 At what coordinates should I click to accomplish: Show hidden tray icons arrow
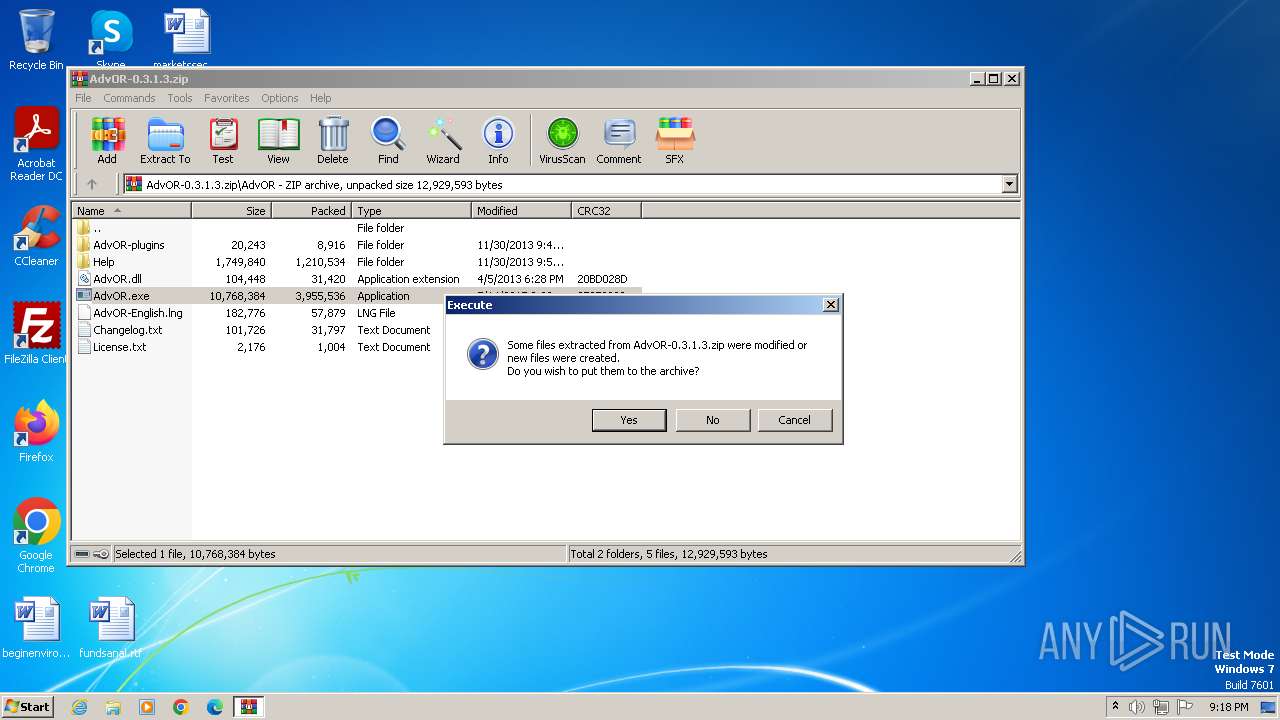[1116, 706]
